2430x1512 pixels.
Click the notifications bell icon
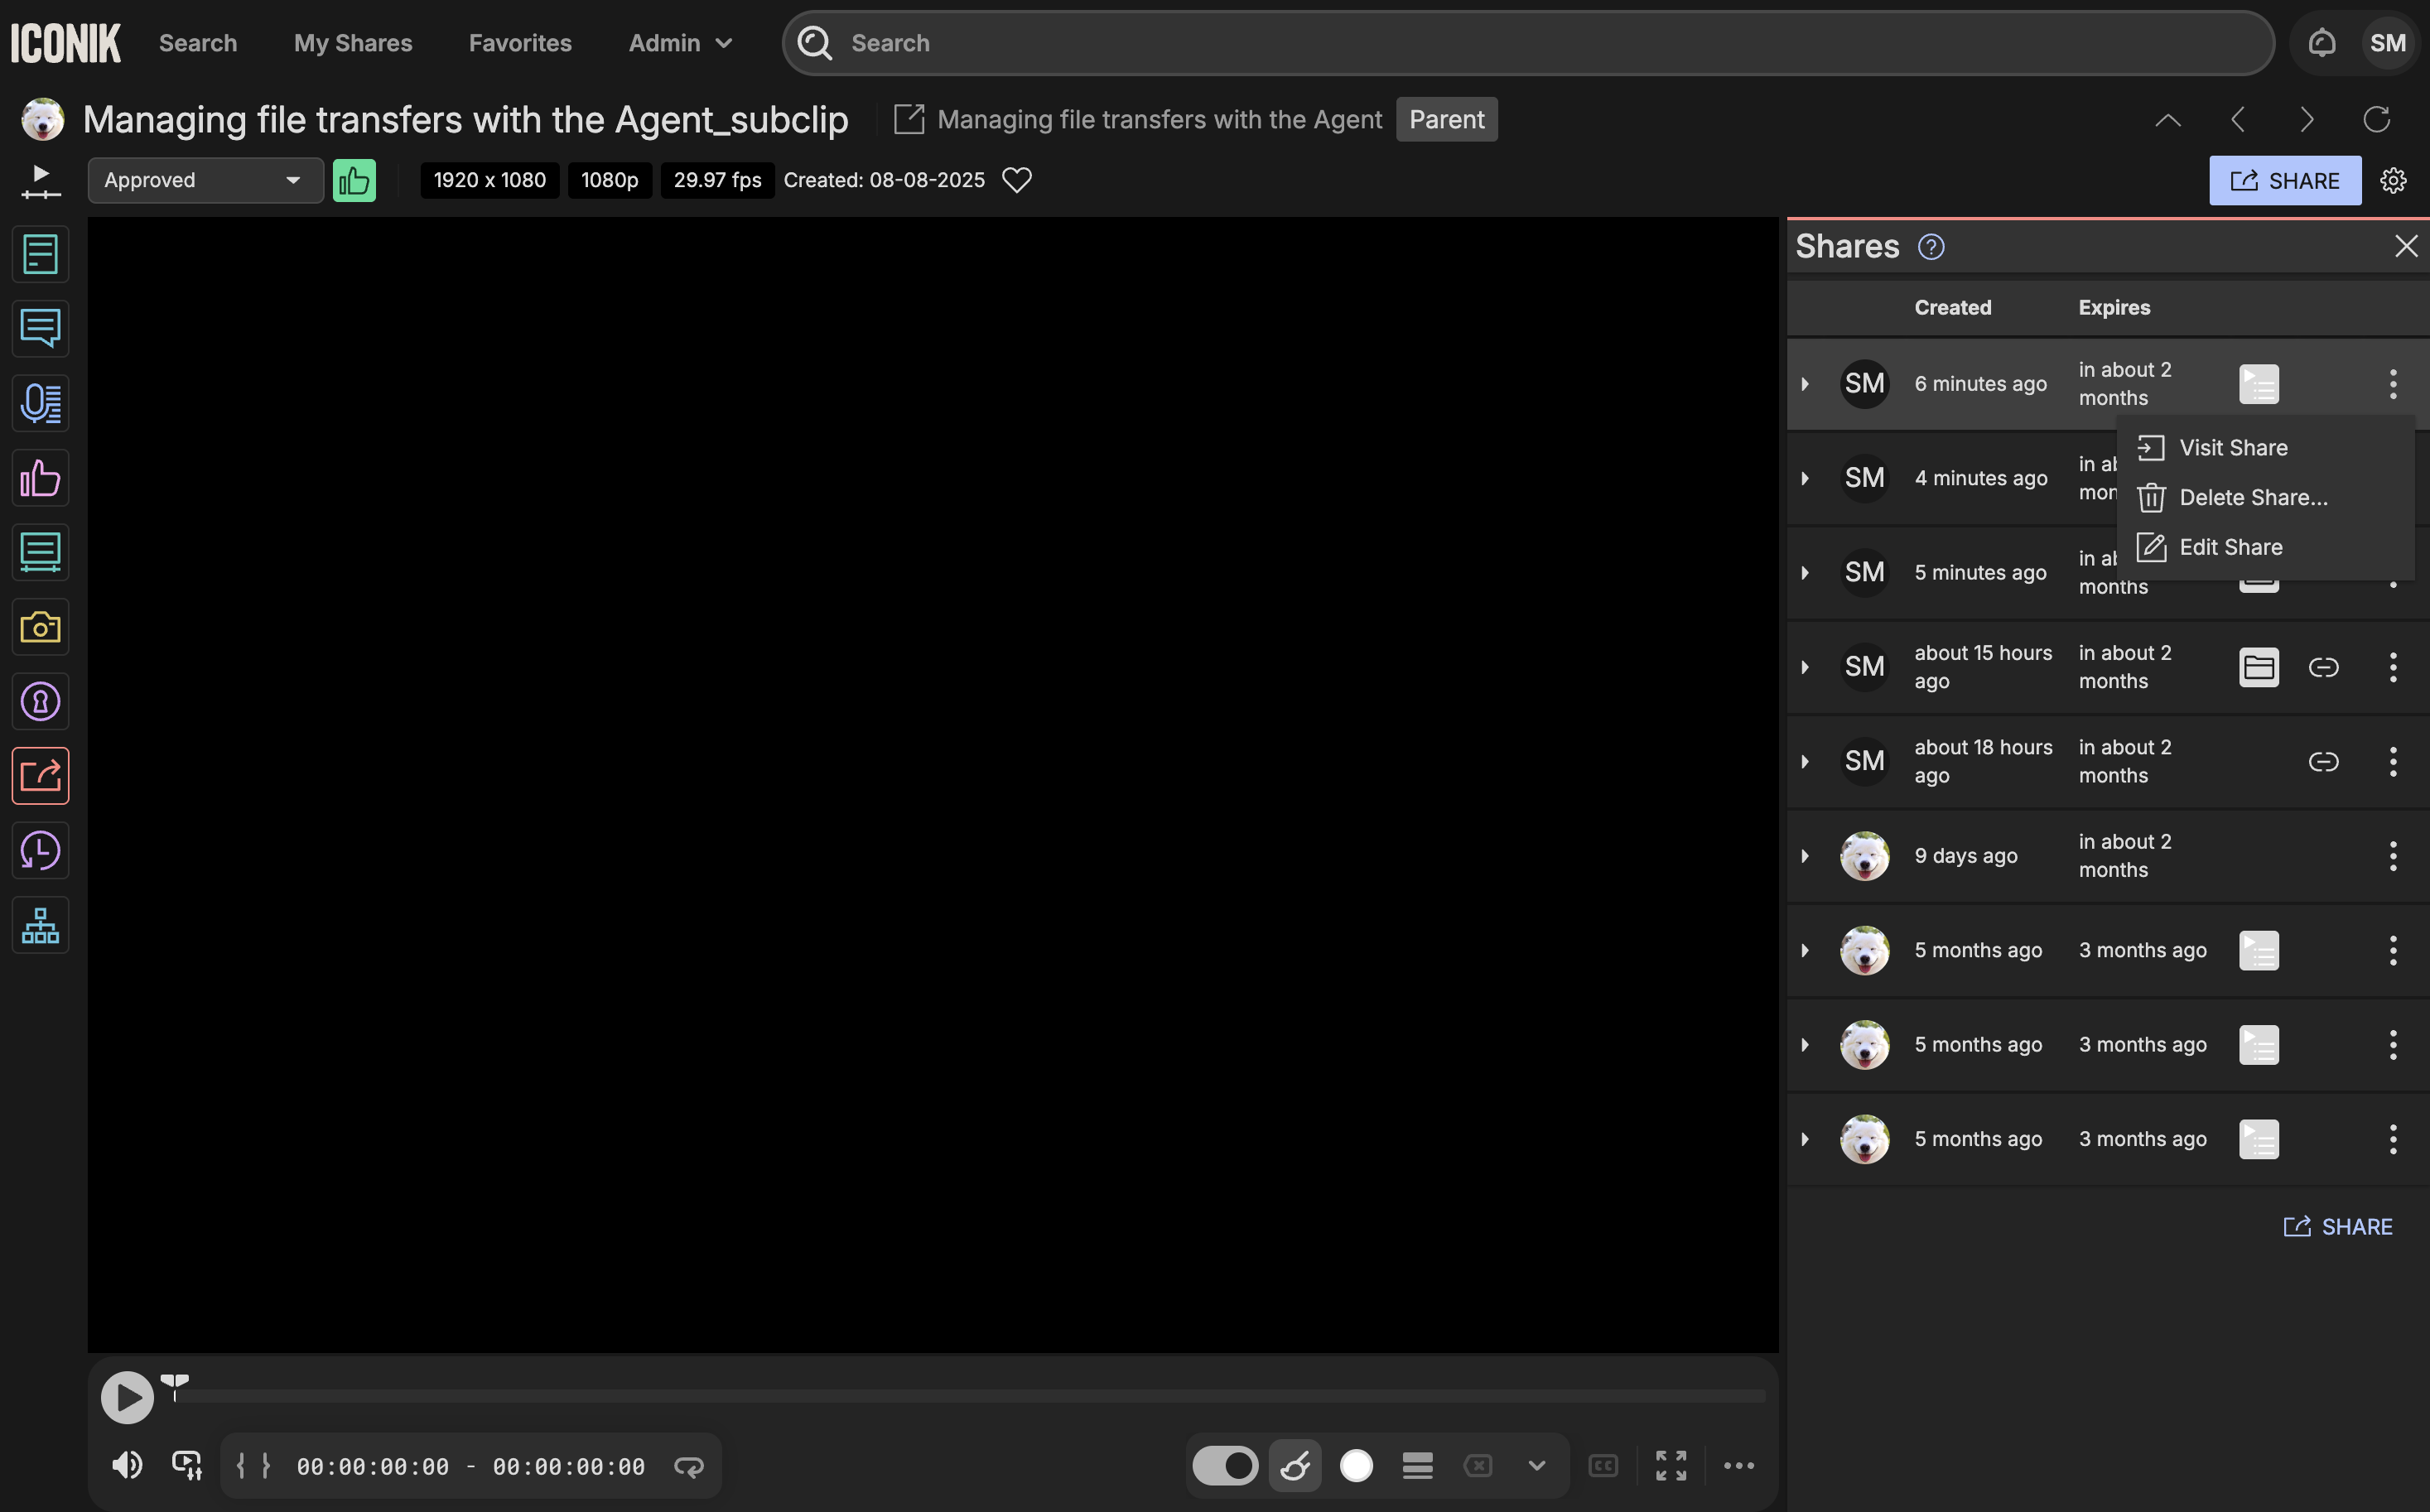click(2321, 43)
